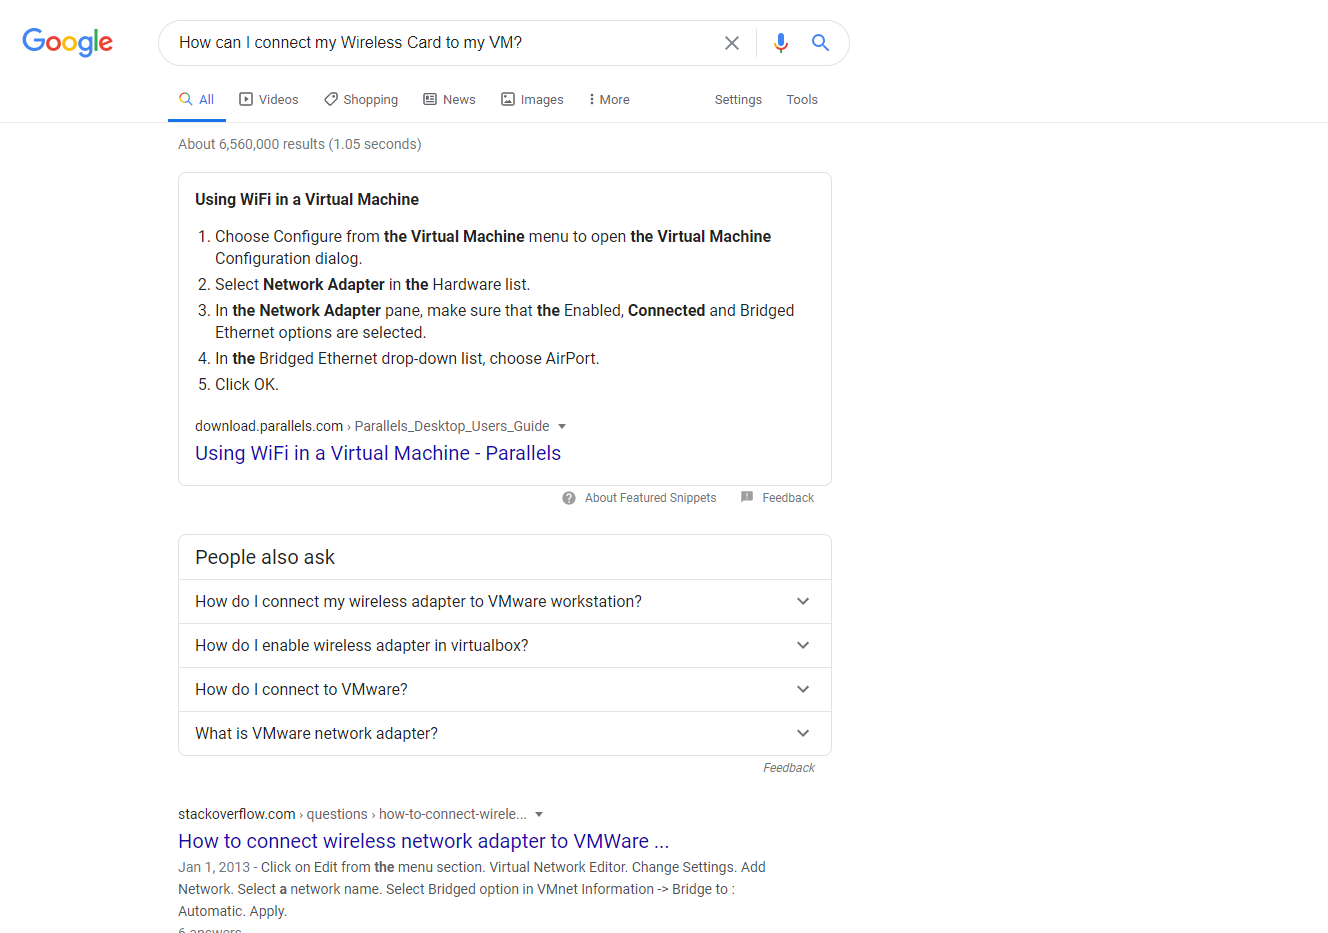The height and width of the screenshot is (933, 1328).
Task: Open the parallels.com result options arrow
Action: click(562, 426)
